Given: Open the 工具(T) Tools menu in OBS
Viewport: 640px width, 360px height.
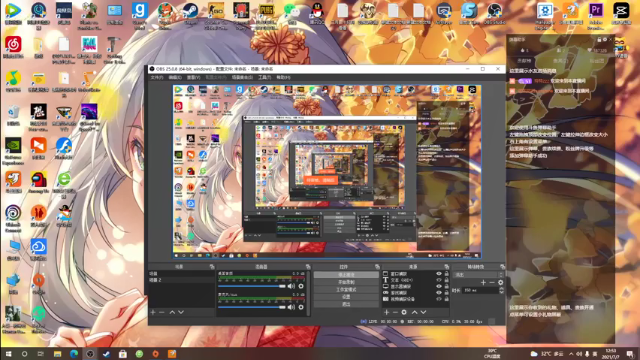Looking at the screenshot, I should [264, 77].
